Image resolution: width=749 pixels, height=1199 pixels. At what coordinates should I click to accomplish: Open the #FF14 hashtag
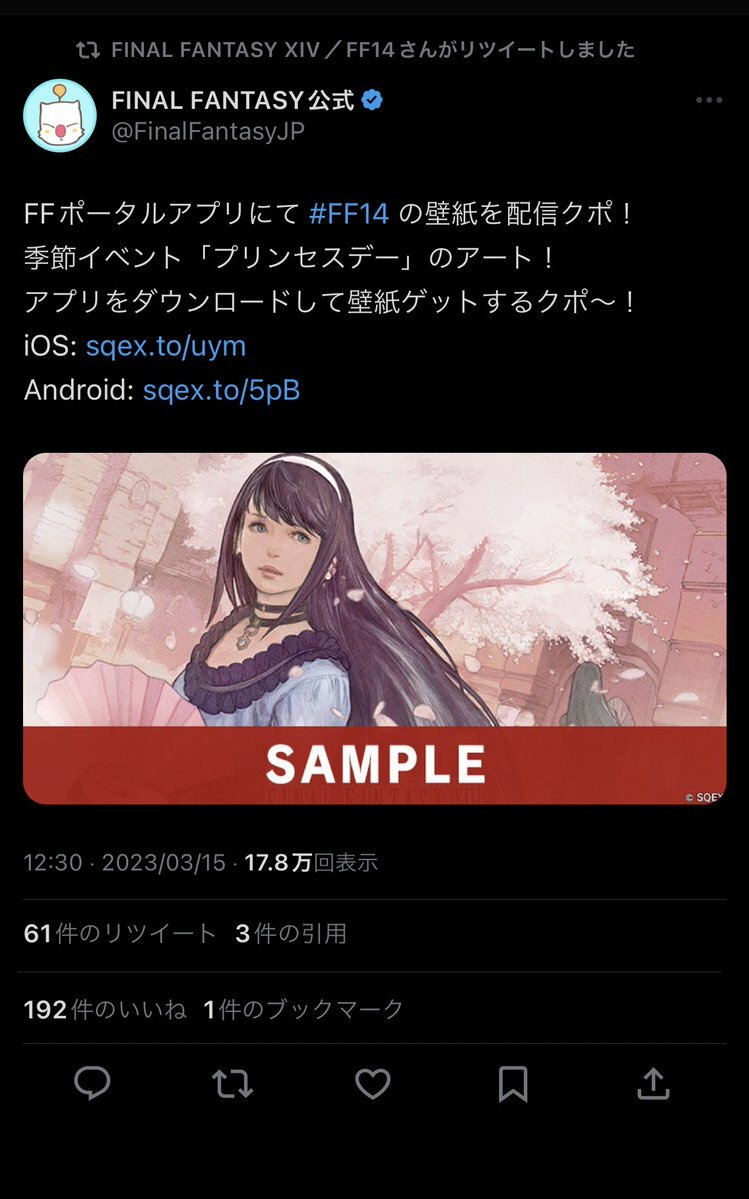click(x=349, y=213)
